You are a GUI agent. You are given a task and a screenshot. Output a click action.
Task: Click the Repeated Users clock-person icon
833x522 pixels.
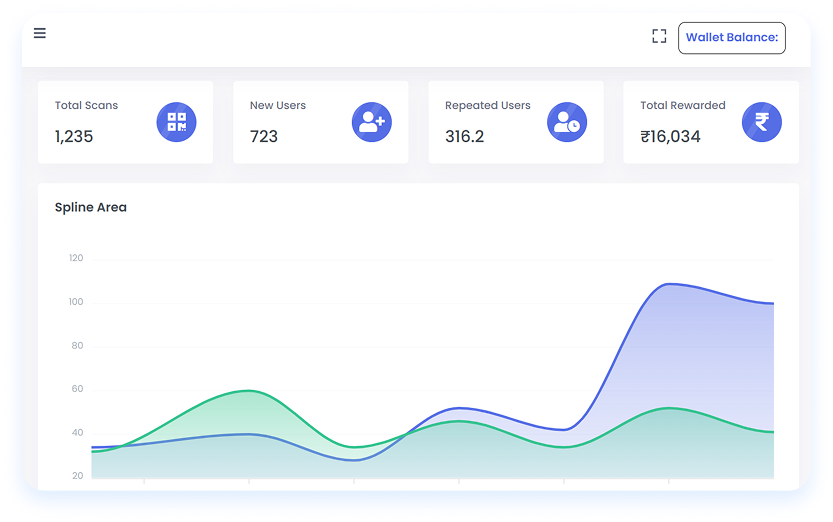pyautogui.click(x=567, y=122)
